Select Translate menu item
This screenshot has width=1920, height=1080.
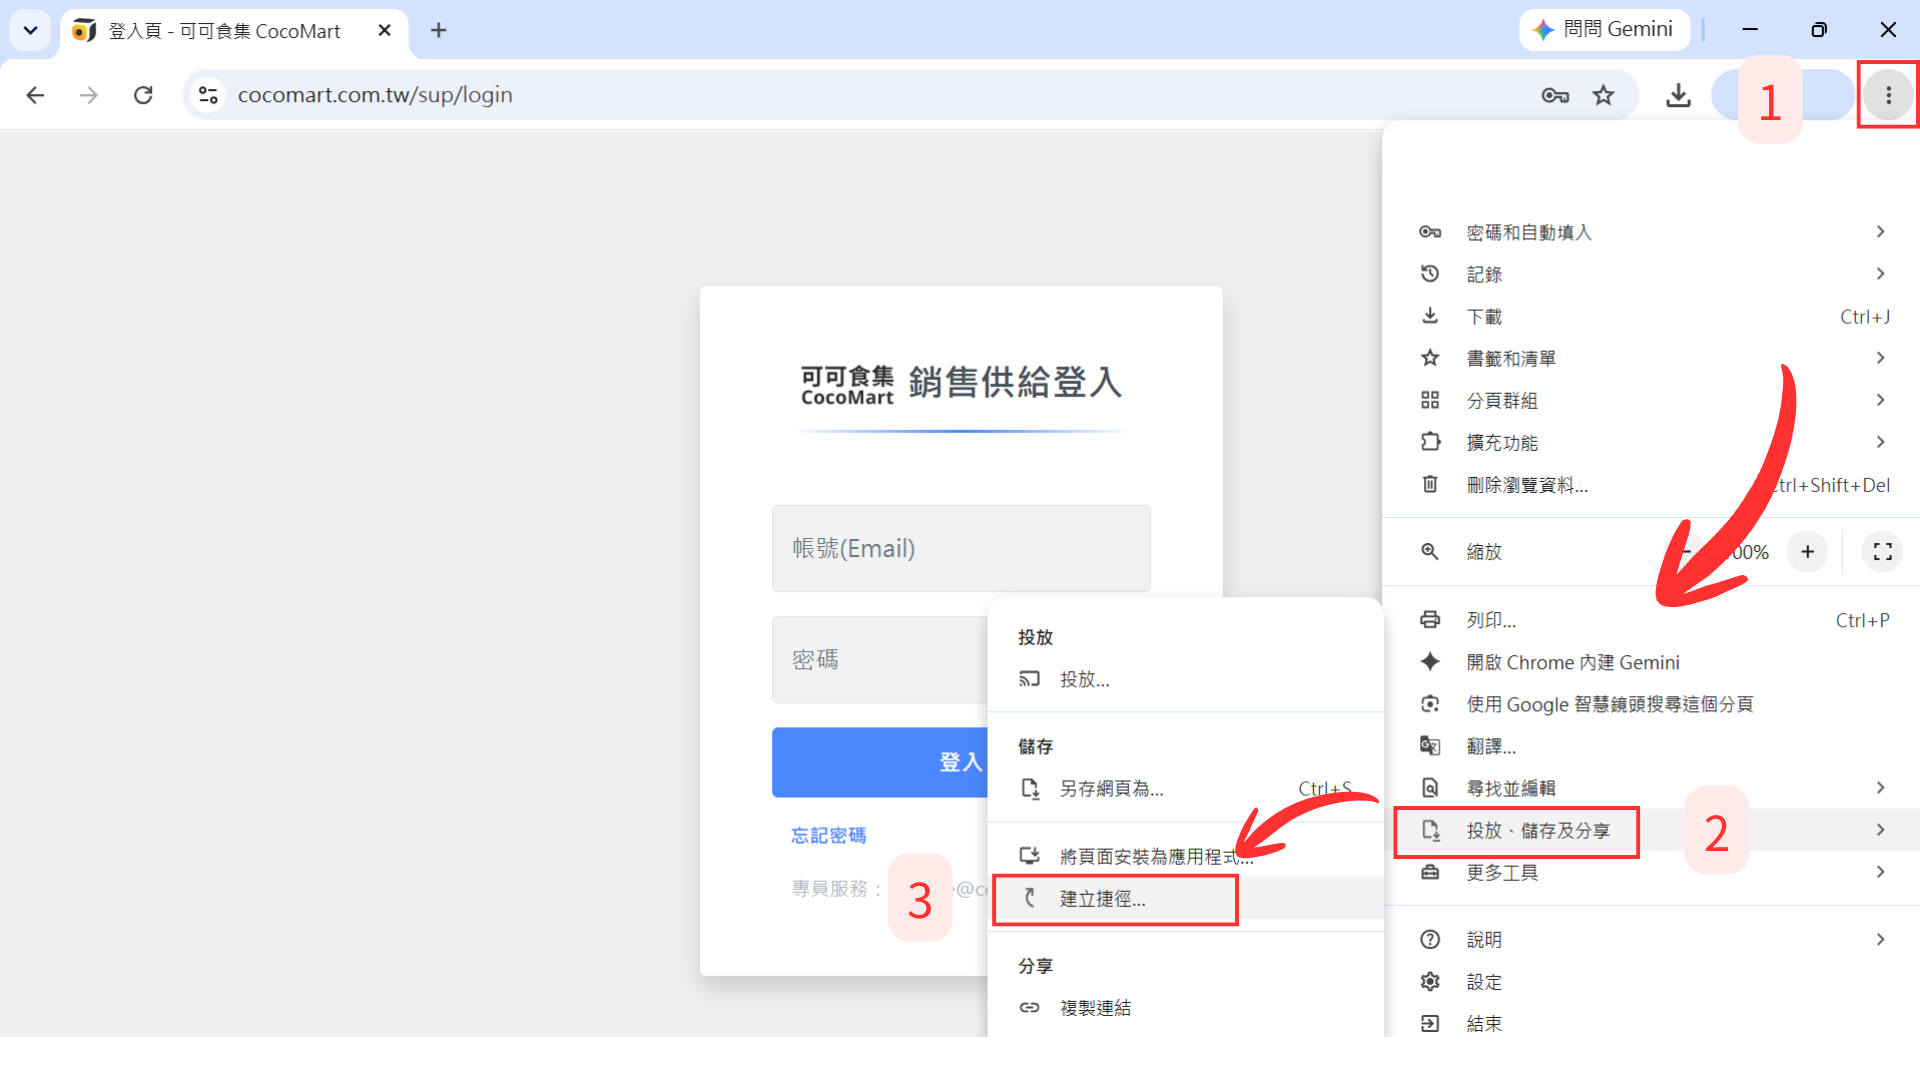pyautogui.click(x=1650, y=746)
